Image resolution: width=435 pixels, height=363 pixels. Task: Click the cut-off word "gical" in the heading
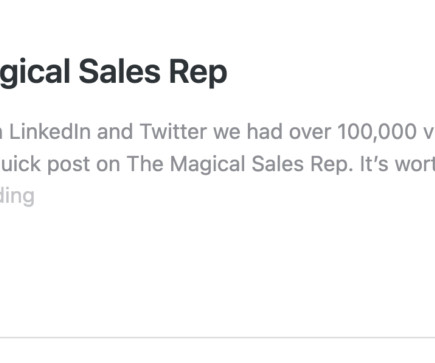click(x=35, y=73)
